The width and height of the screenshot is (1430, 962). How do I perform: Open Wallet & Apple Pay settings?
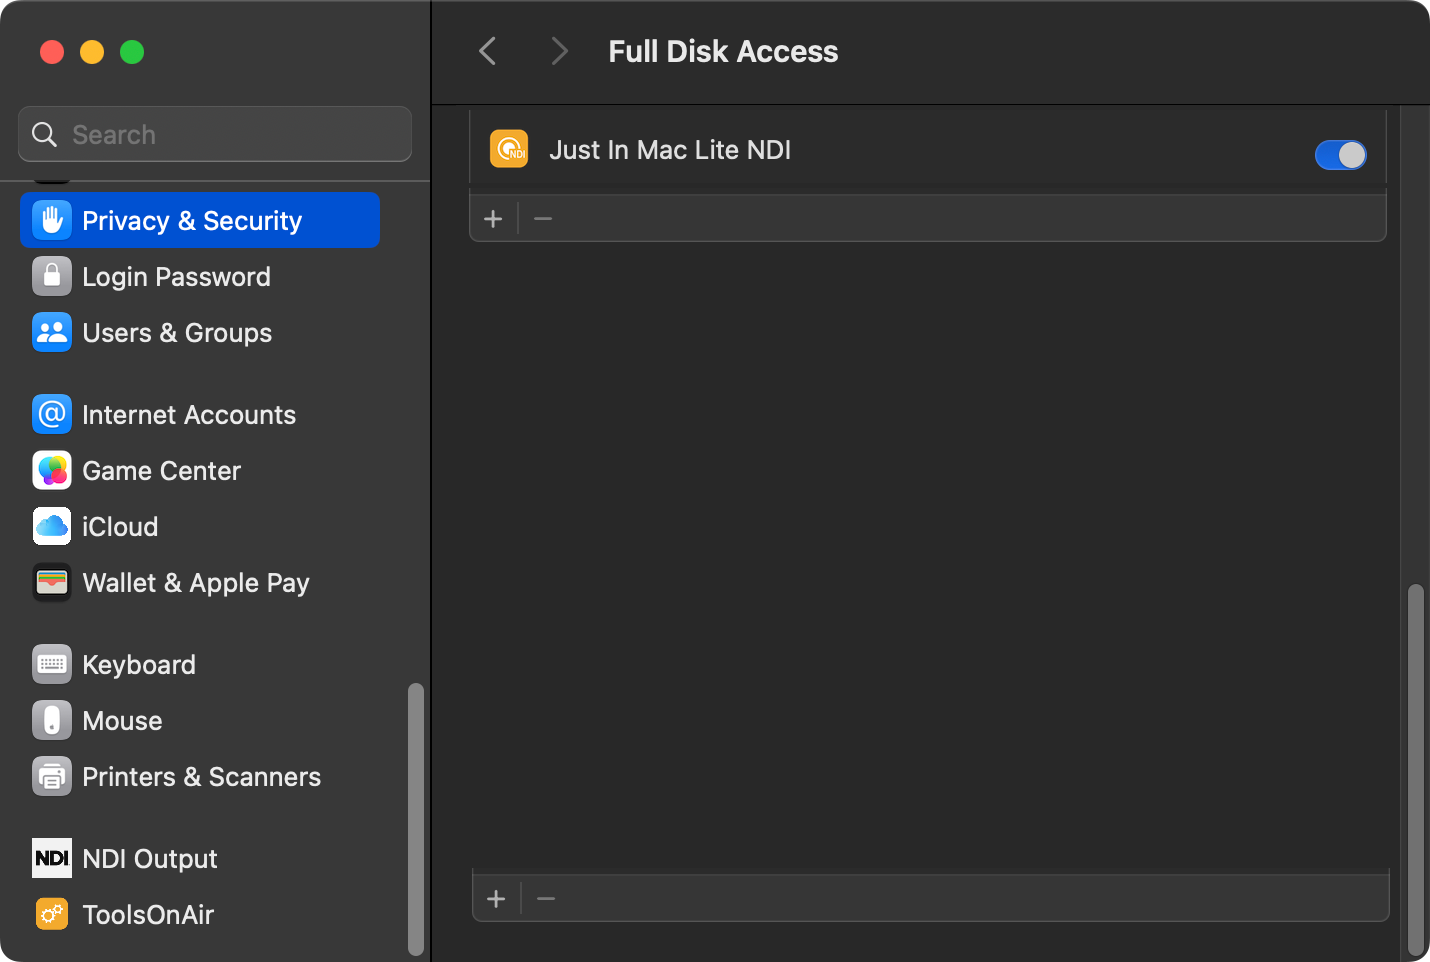tap(200, 582)
